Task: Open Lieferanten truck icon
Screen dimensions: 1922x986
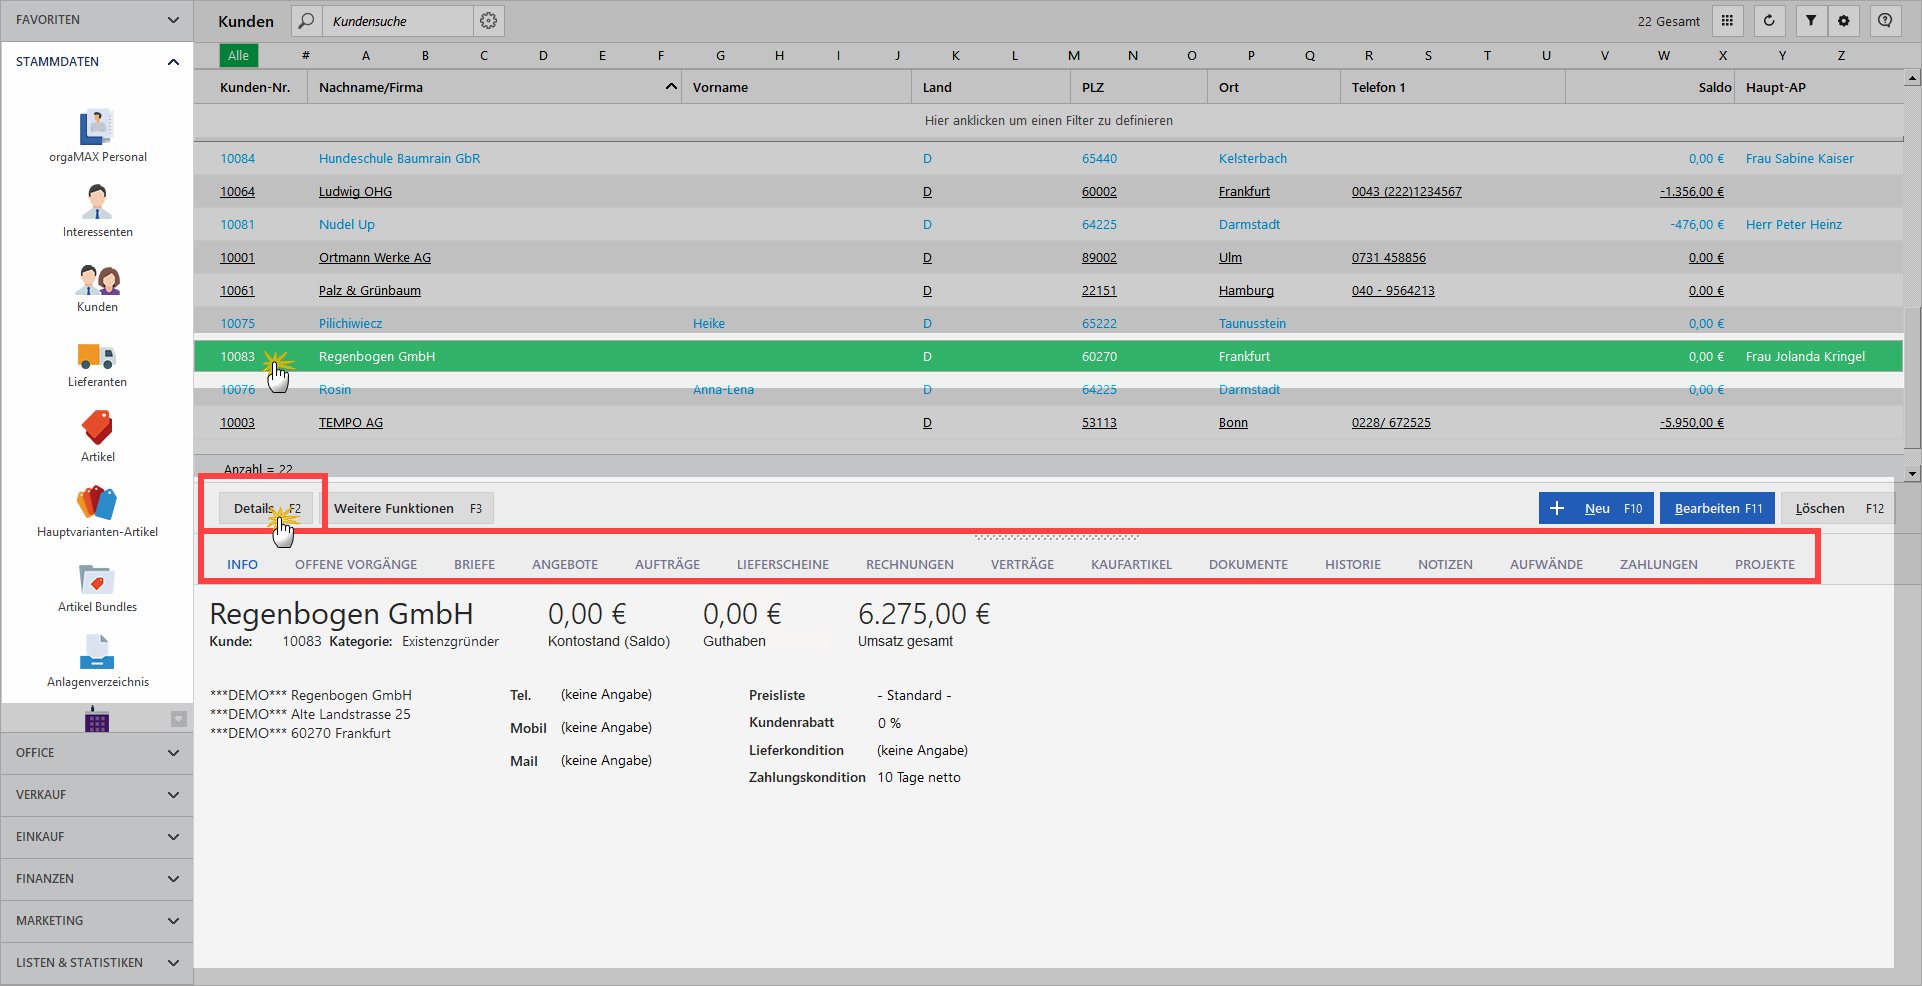Action: click(97, 356)
